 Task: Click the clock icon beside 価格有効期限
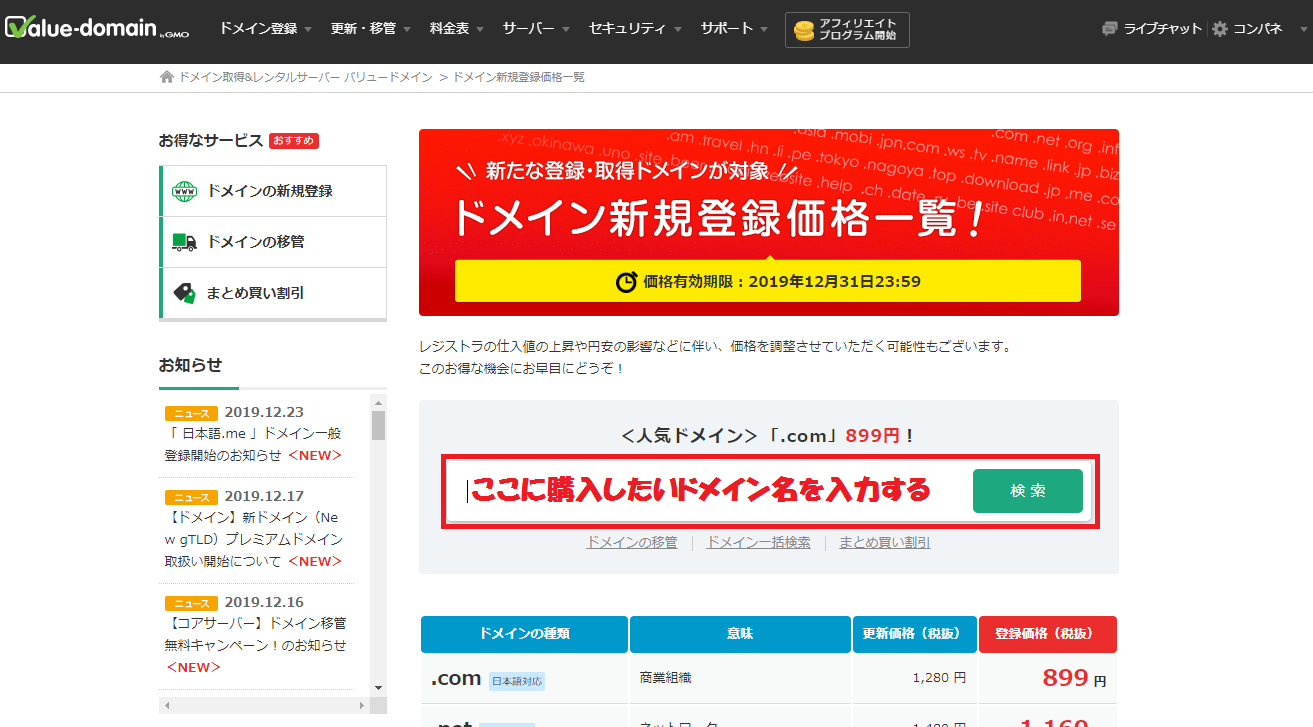tap(626, 282)
